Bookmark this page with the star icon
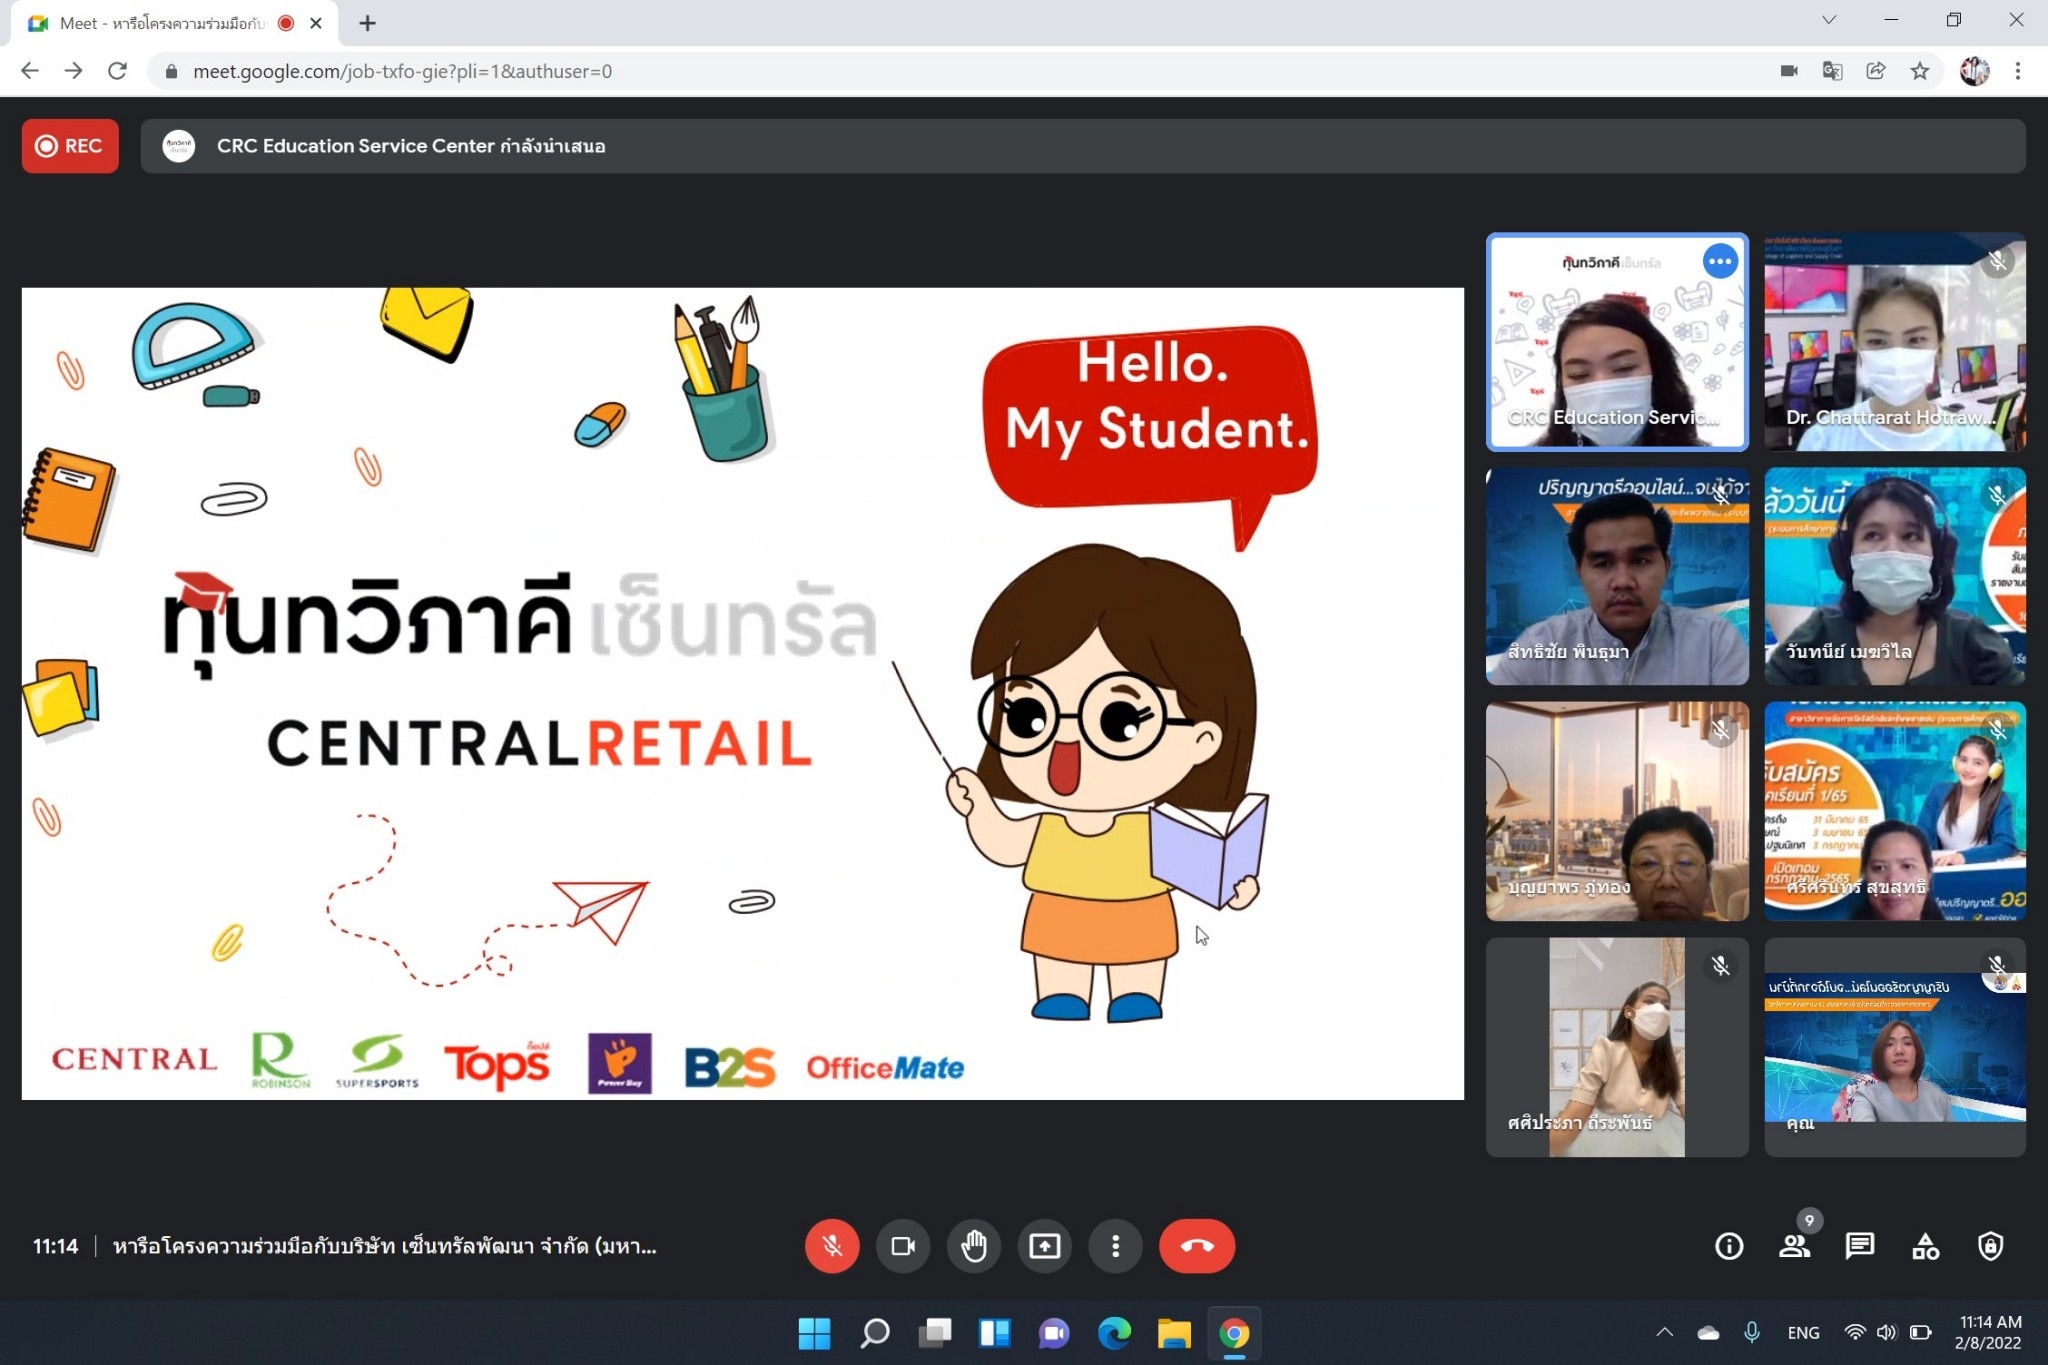The height and width of the screenshot is (1365, 2048). tap(1919, 71)
